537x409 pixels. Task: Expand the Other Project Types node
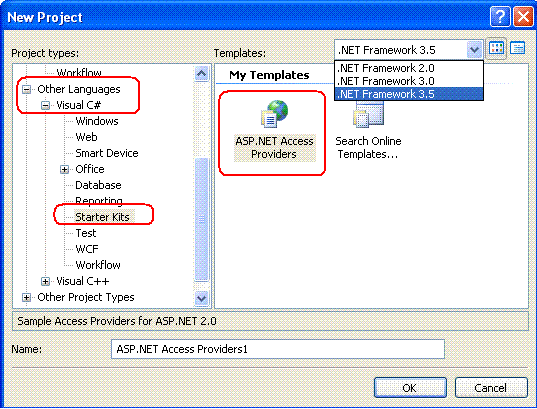tap(26, 298)
